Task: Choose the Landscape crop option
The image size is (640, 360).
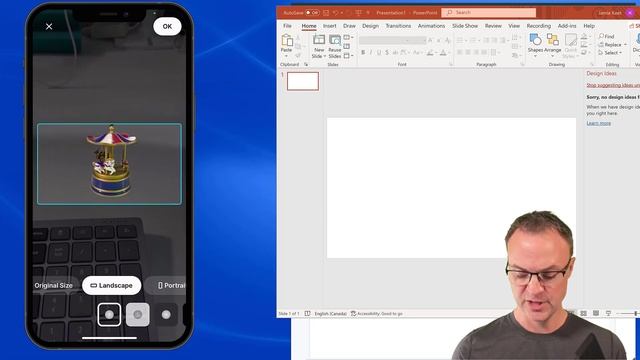Action: point(111,286)
